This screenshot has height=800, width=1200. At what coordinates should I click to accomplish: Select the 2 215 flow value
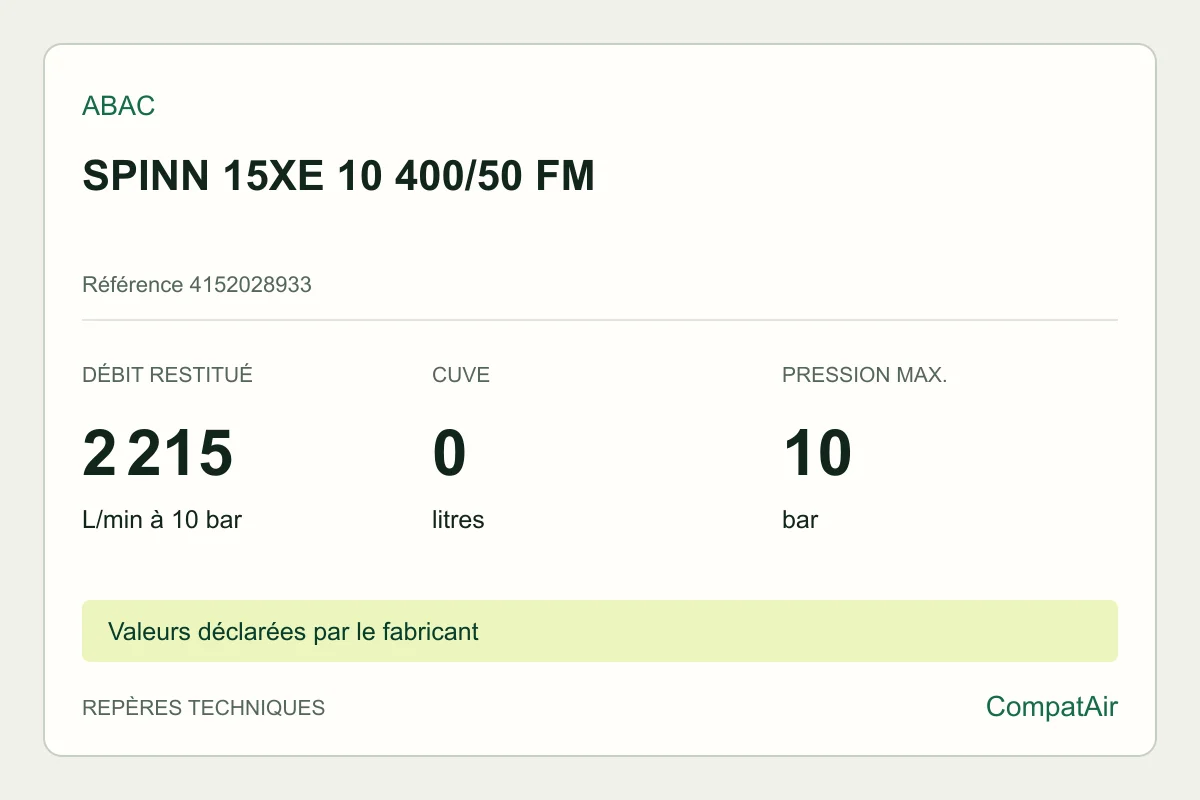pos(157,453)
